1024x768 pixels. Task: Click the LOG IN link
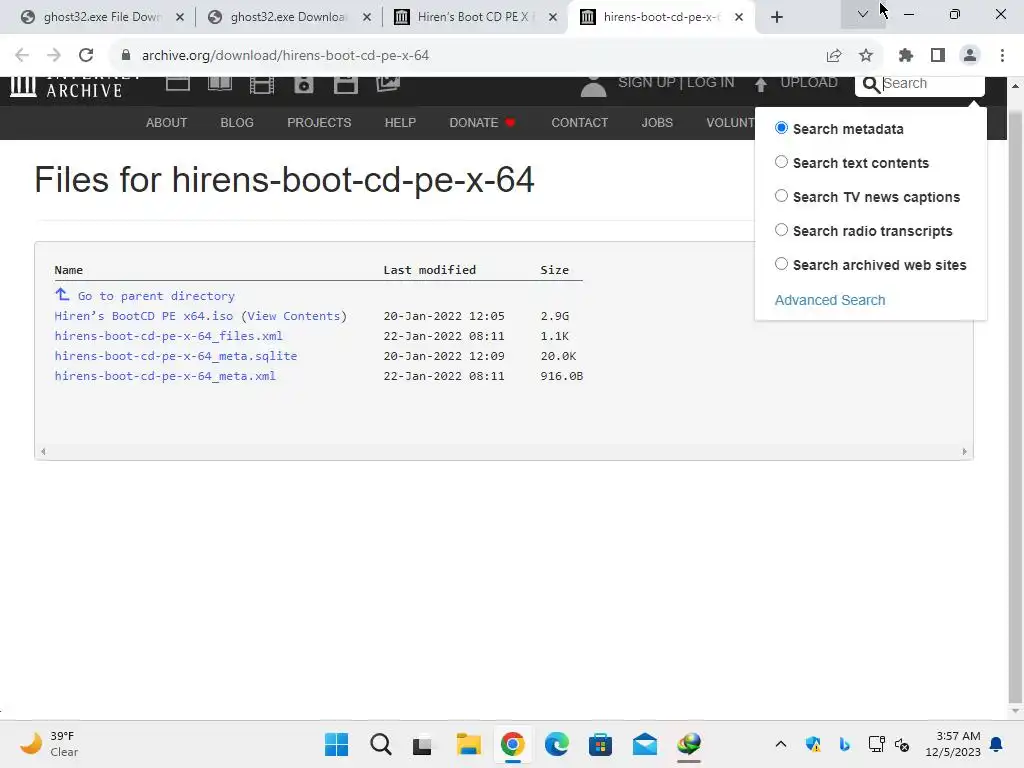tap(711, 83)
